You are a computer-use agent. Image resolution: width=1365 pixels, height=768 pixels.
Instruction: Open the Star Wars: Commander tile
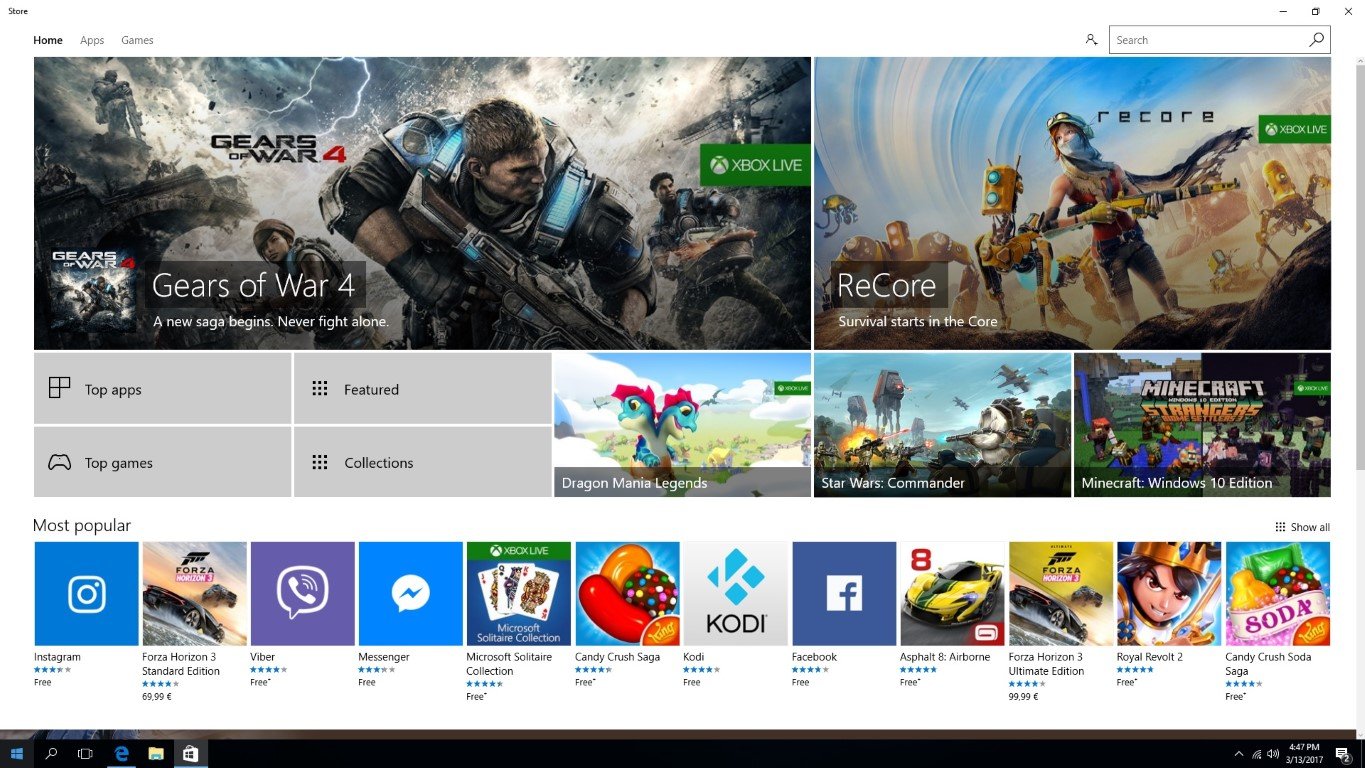pos(942,425)
